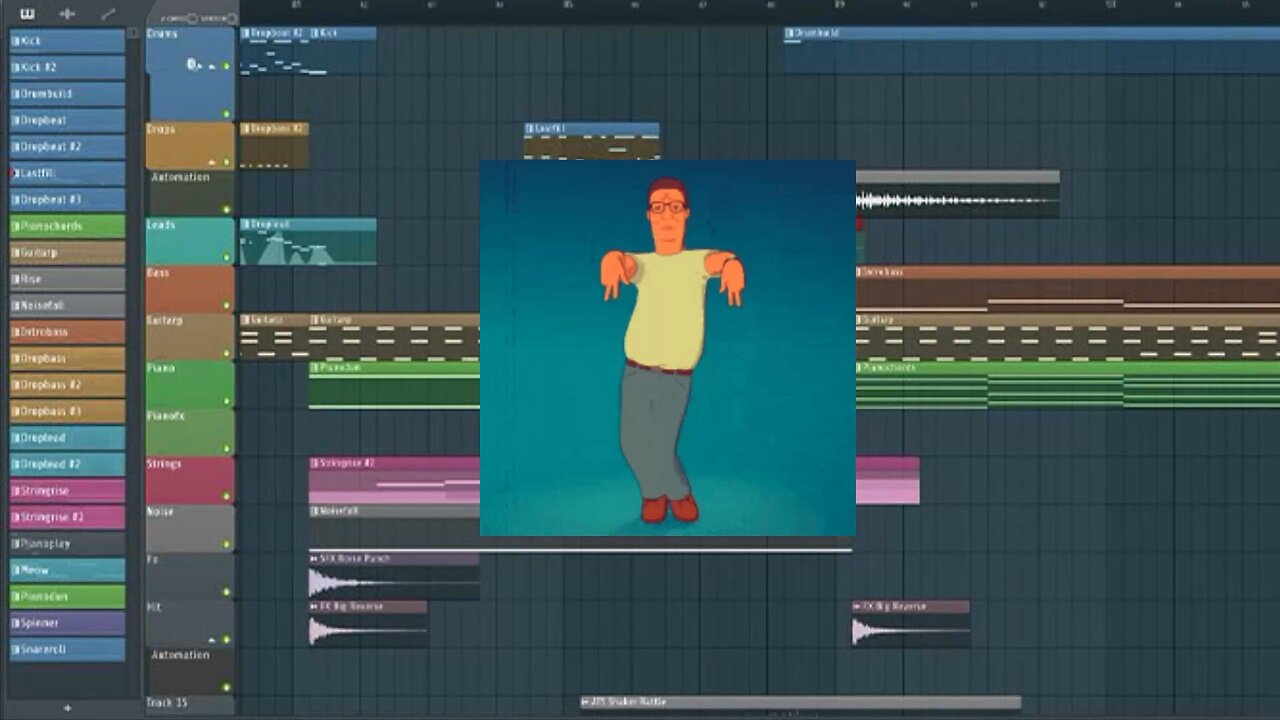
Task: Click pattern icon beside Lastfill in picker
Action: click(16, 173)
